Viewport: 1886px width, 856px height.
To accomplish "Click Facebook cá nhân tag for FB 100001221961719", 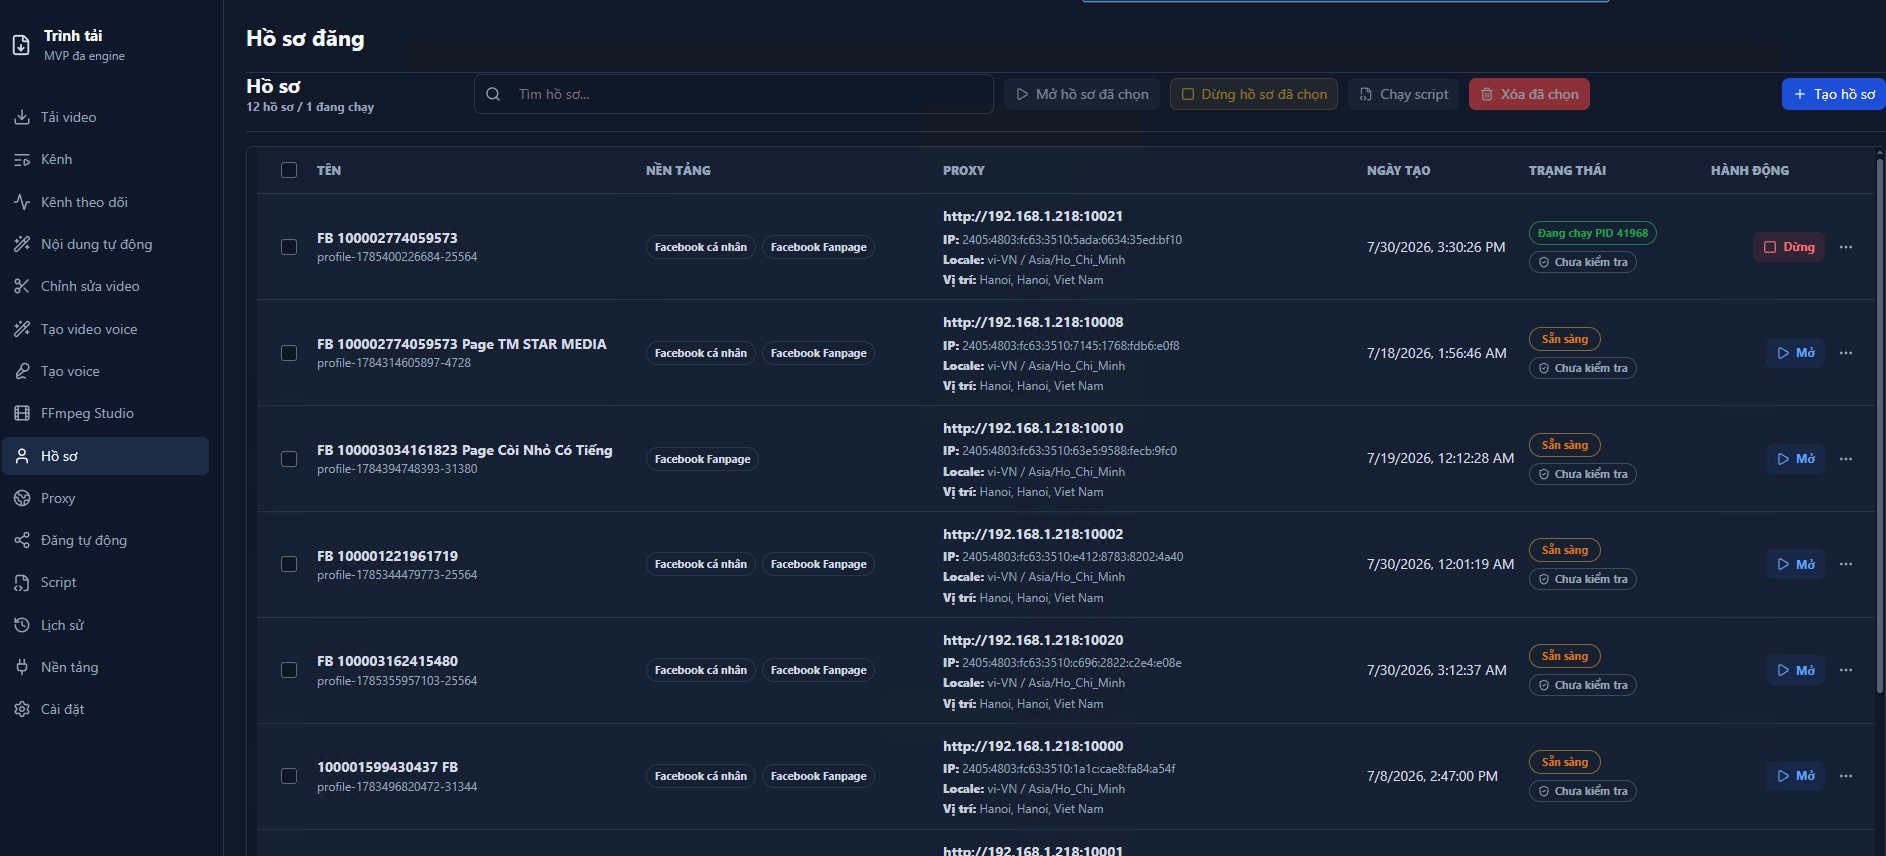I will pos(701,564).
